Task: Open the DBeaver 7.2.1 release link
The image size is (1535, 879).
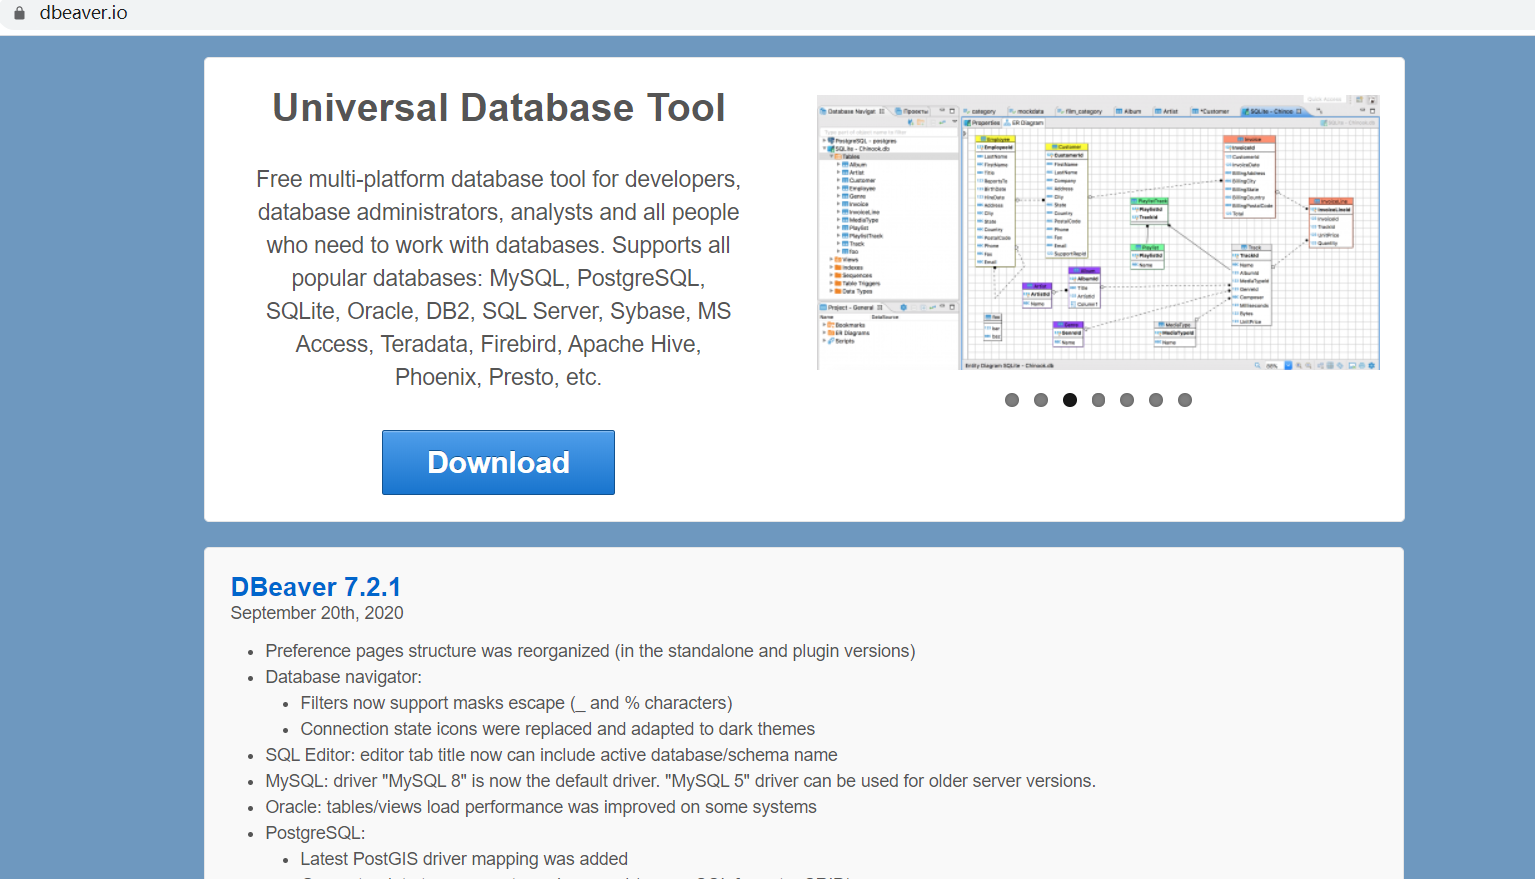Action: tap(316, 587)
